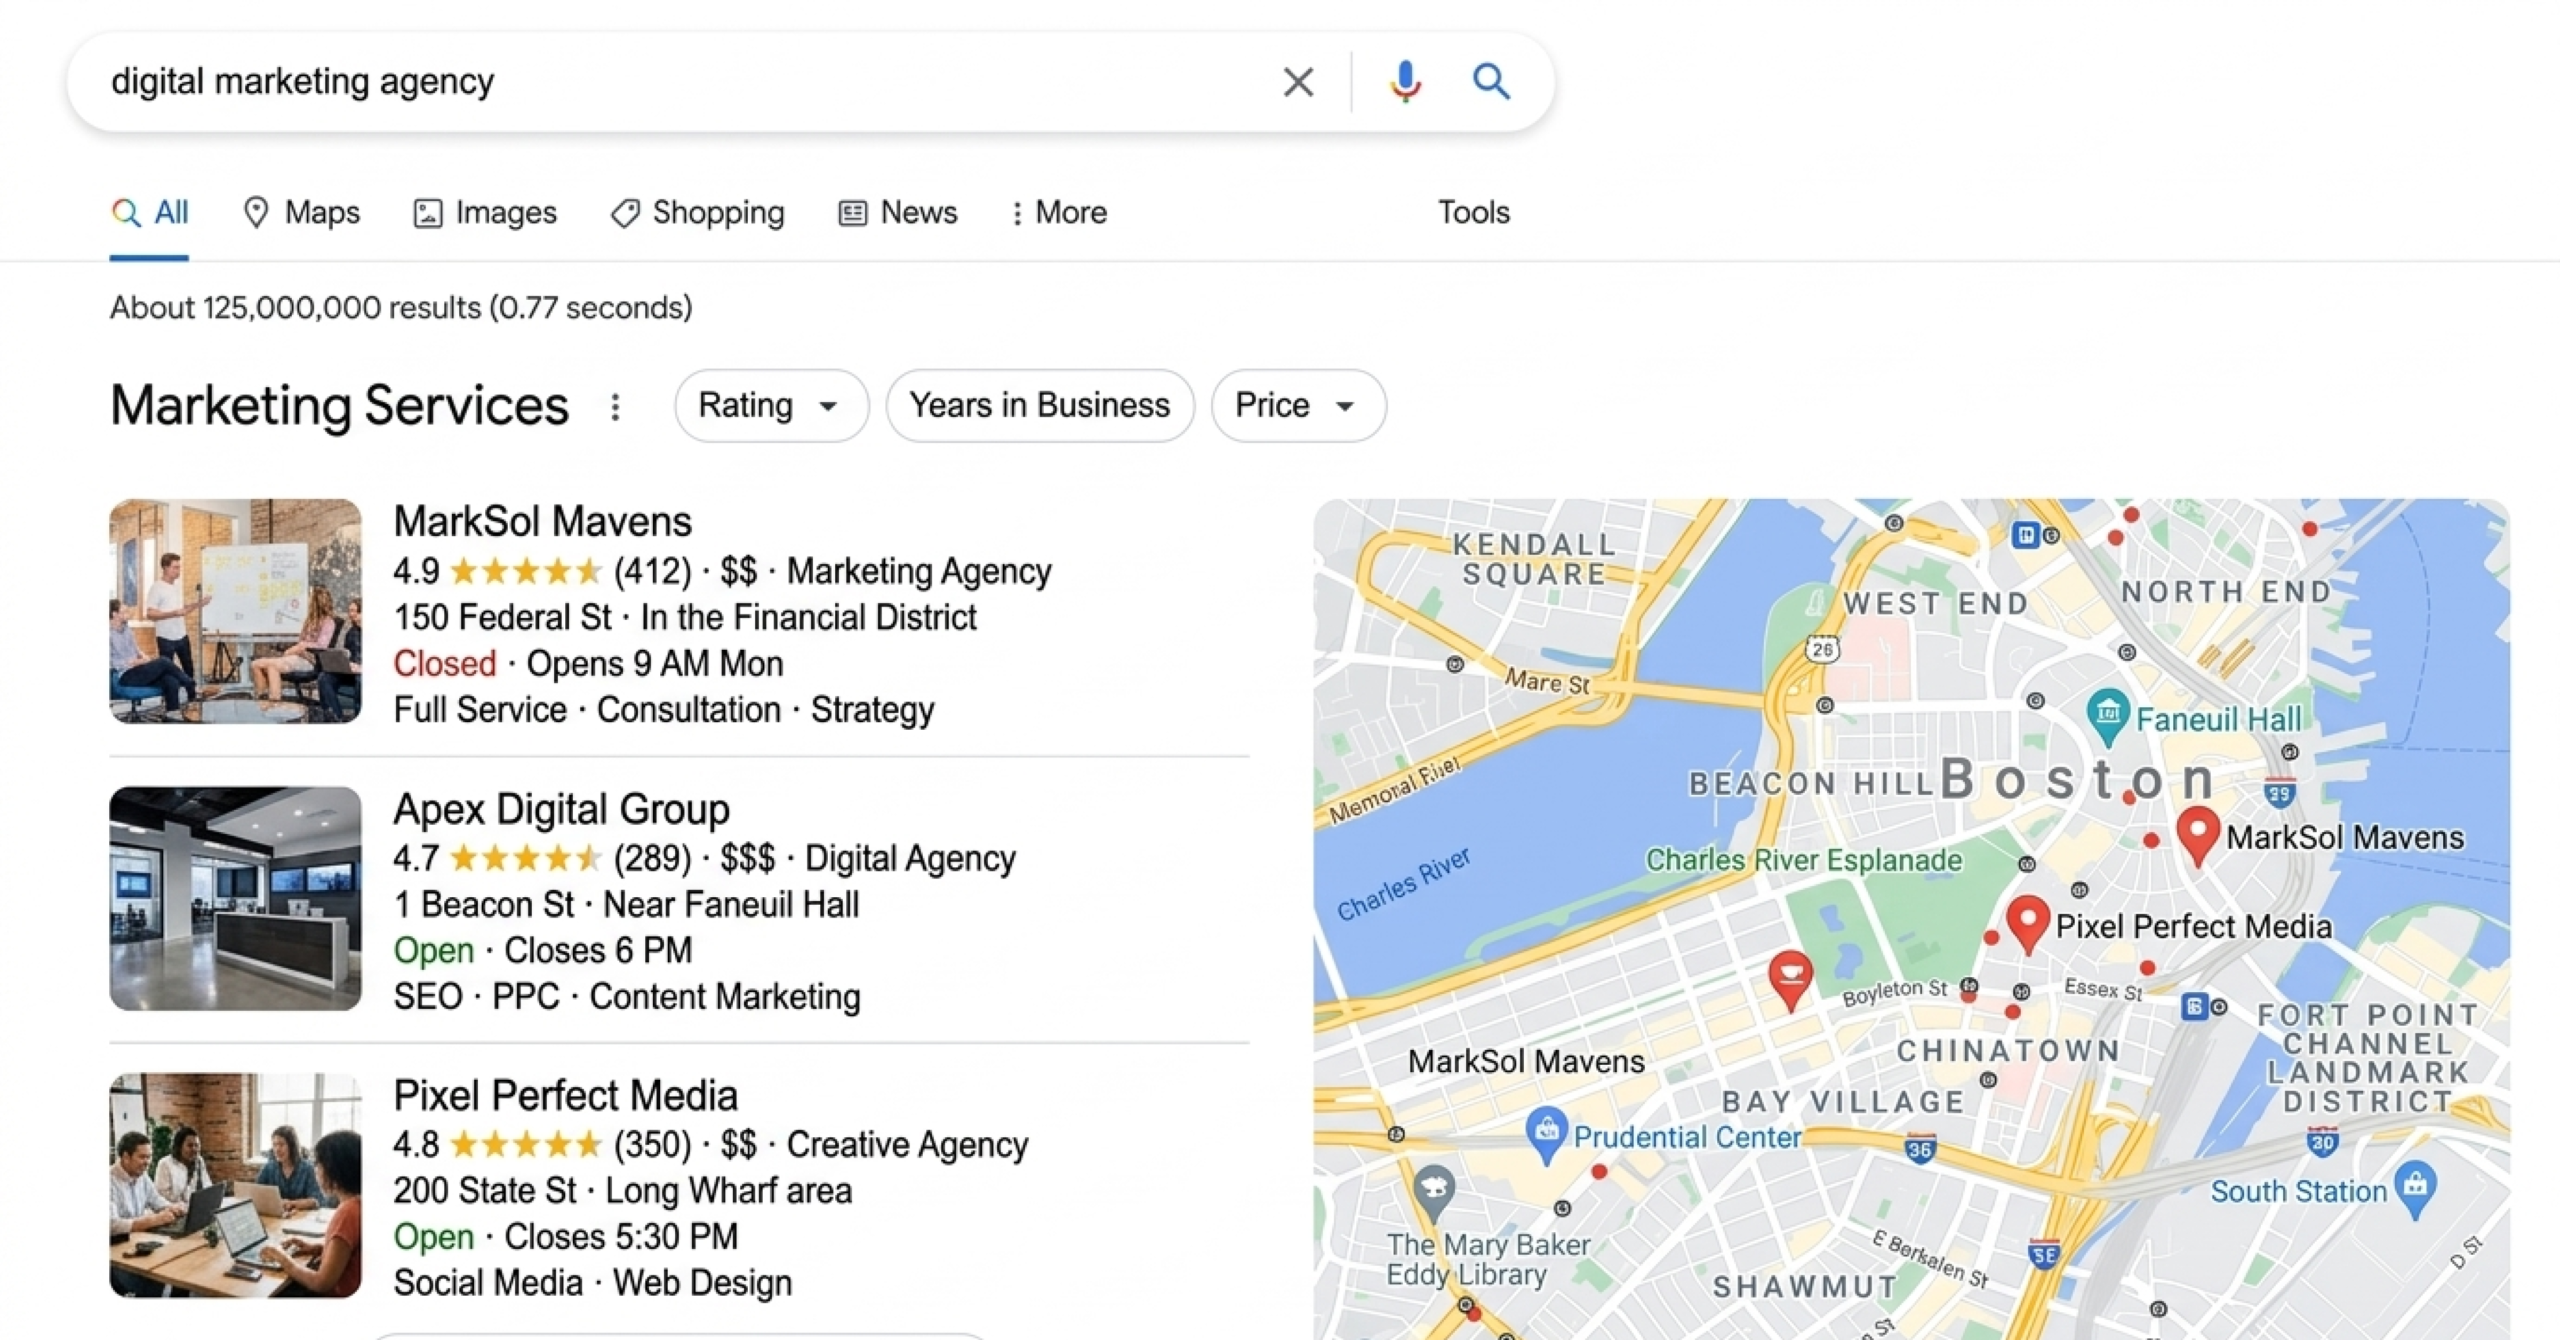This screenshot has height=1340, width=2560.
Task: Click the blue magnifier search icon
Action: (x=1491, y=81)
